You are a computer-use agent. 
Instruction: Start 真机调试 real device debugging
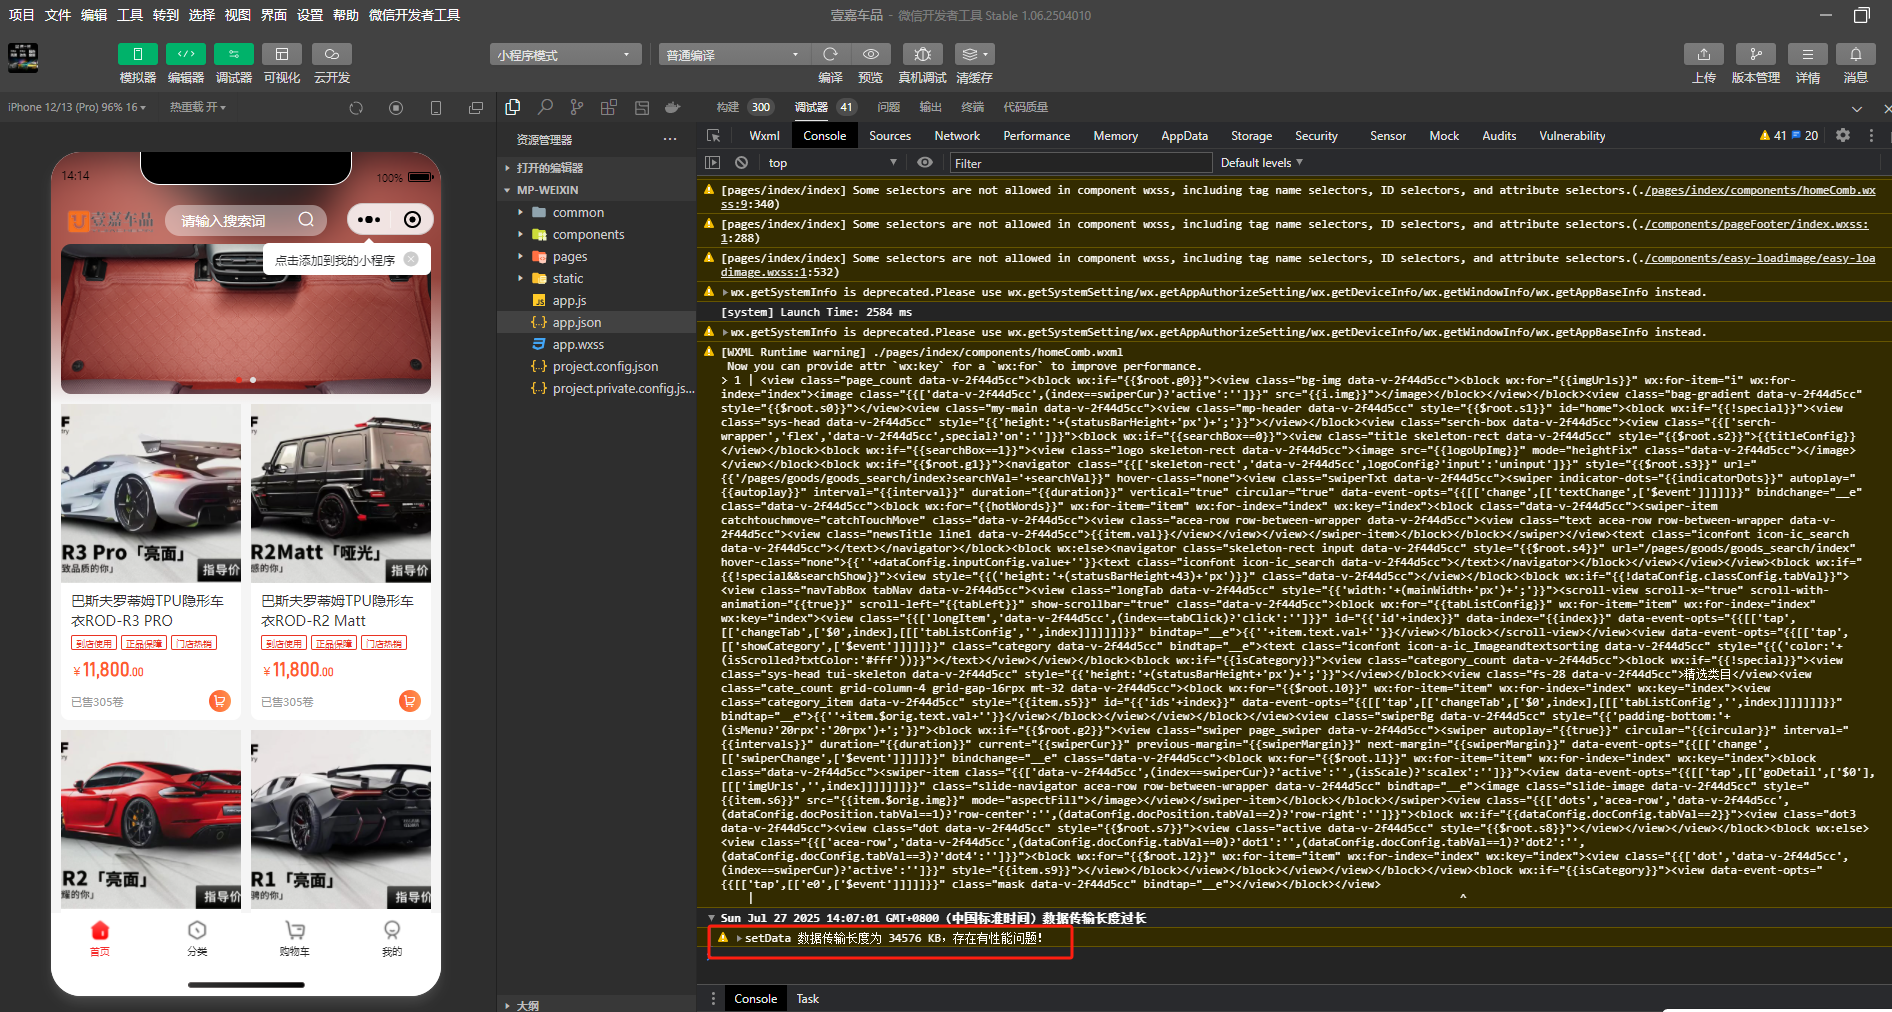point(923,54)
